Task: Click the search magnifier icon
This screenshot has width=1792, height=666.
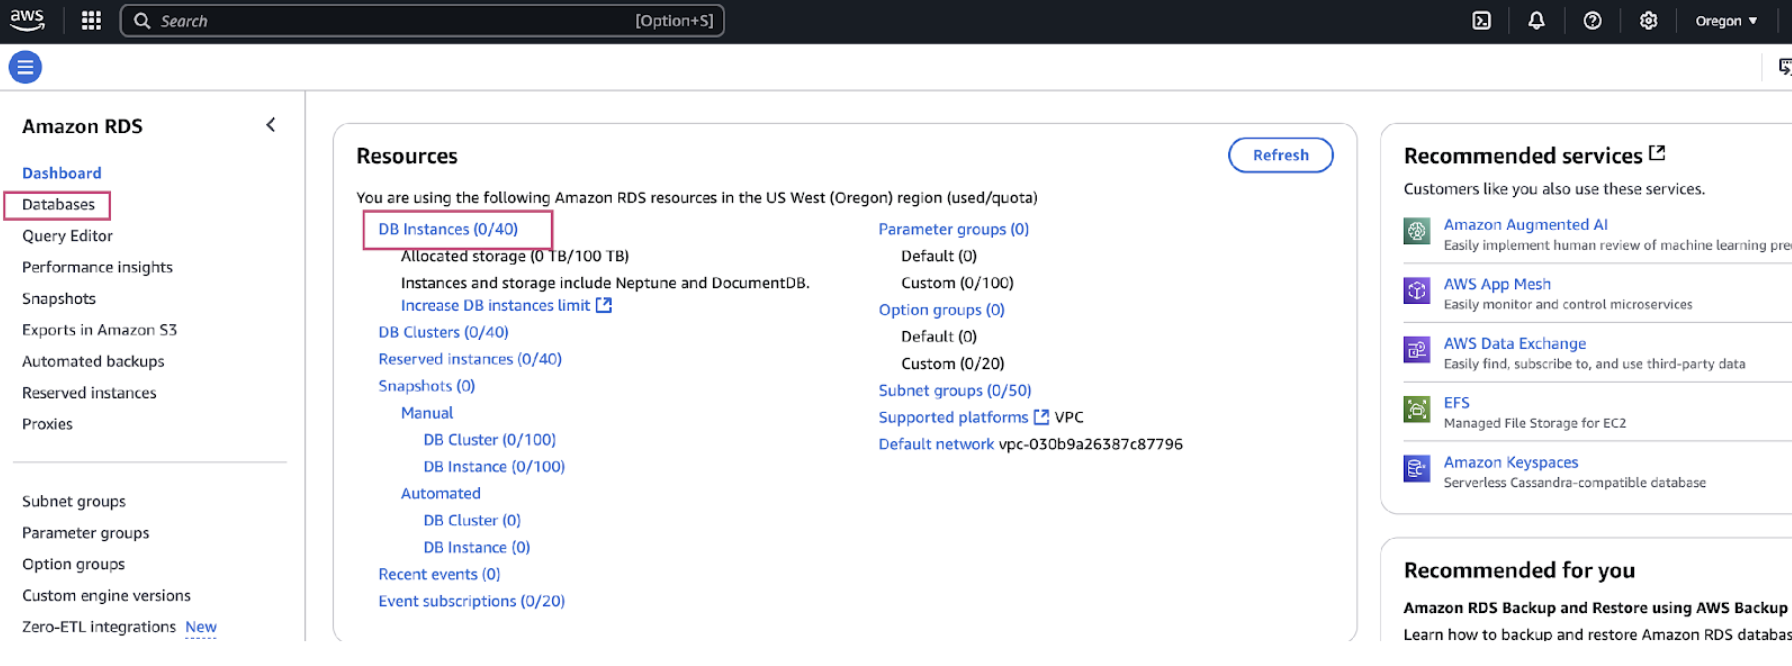Action: [x=142, y=20]
